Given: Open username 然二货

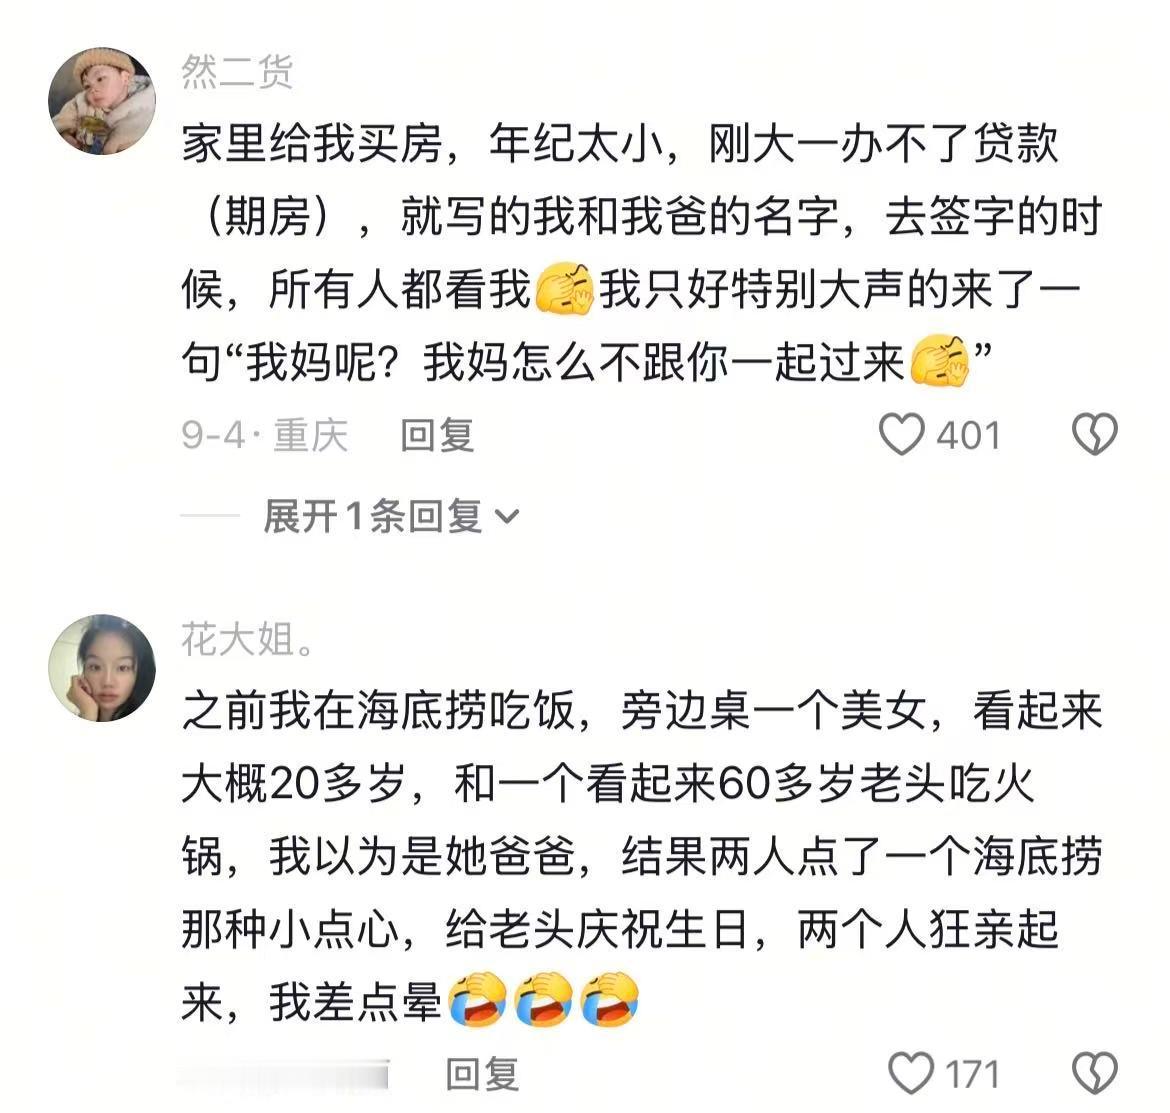Looking at the screenshot, I should tap(237, 72).
